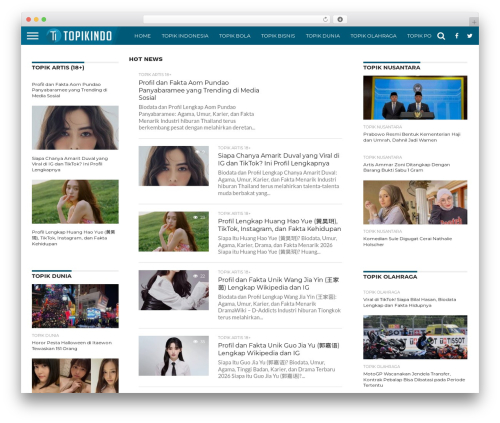Open TOPIK DUNIA menu item
Viewport: 500px width, 423px height.
point(323,36)
